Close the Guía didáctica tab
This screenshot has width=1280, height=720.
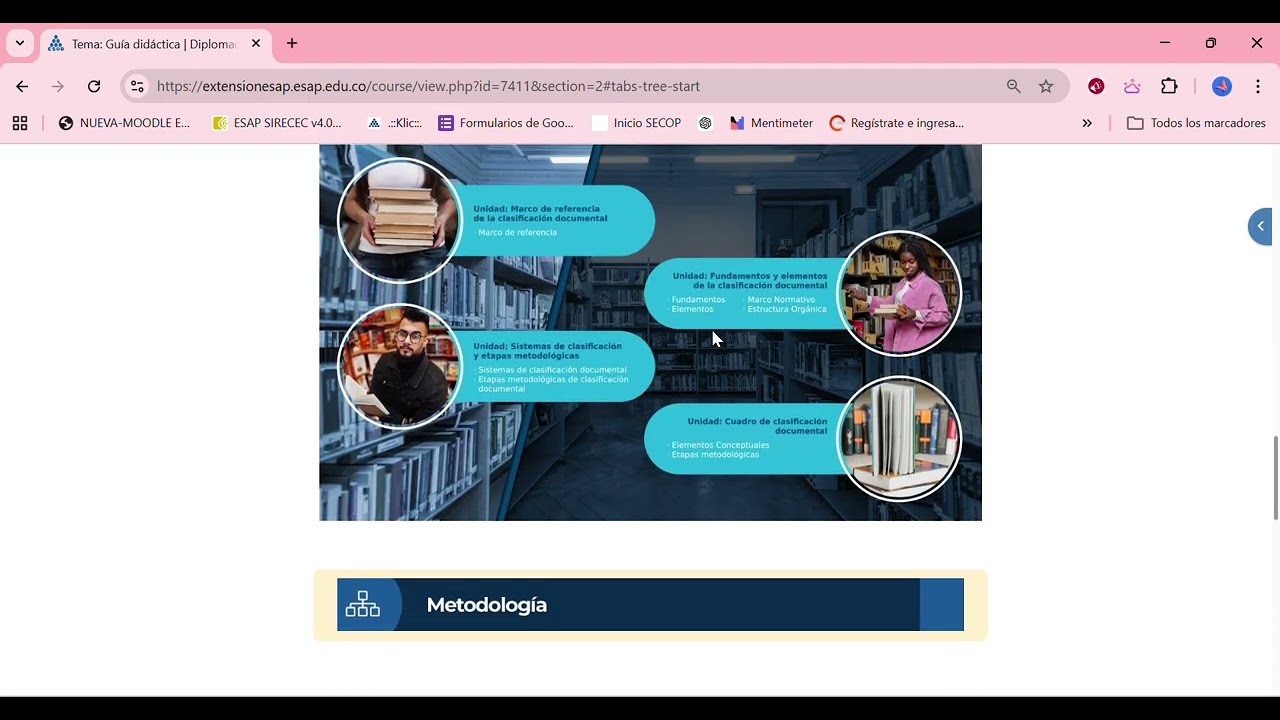click(256, 44)
